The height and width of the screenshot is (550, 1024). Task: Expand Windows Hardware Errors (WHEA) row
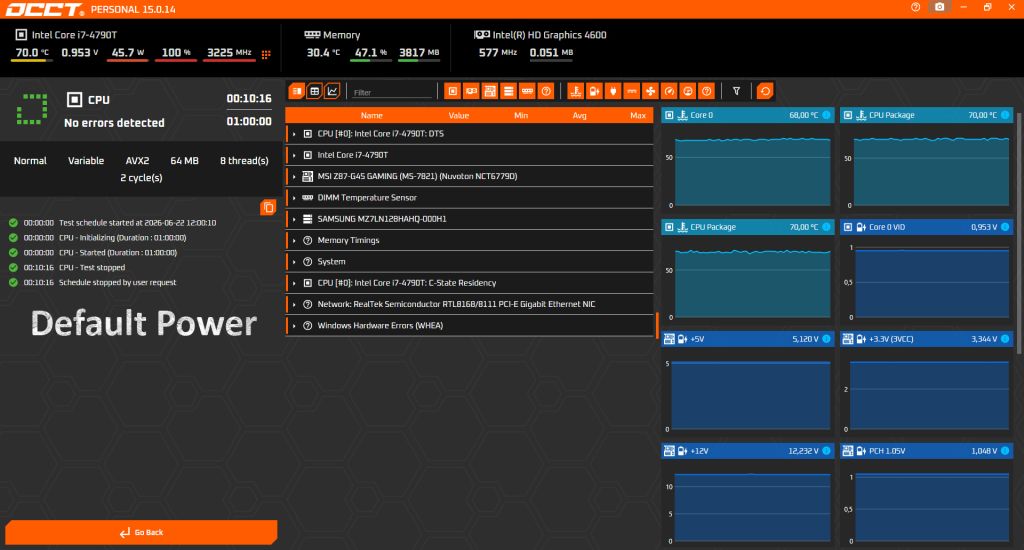point(470,325)
